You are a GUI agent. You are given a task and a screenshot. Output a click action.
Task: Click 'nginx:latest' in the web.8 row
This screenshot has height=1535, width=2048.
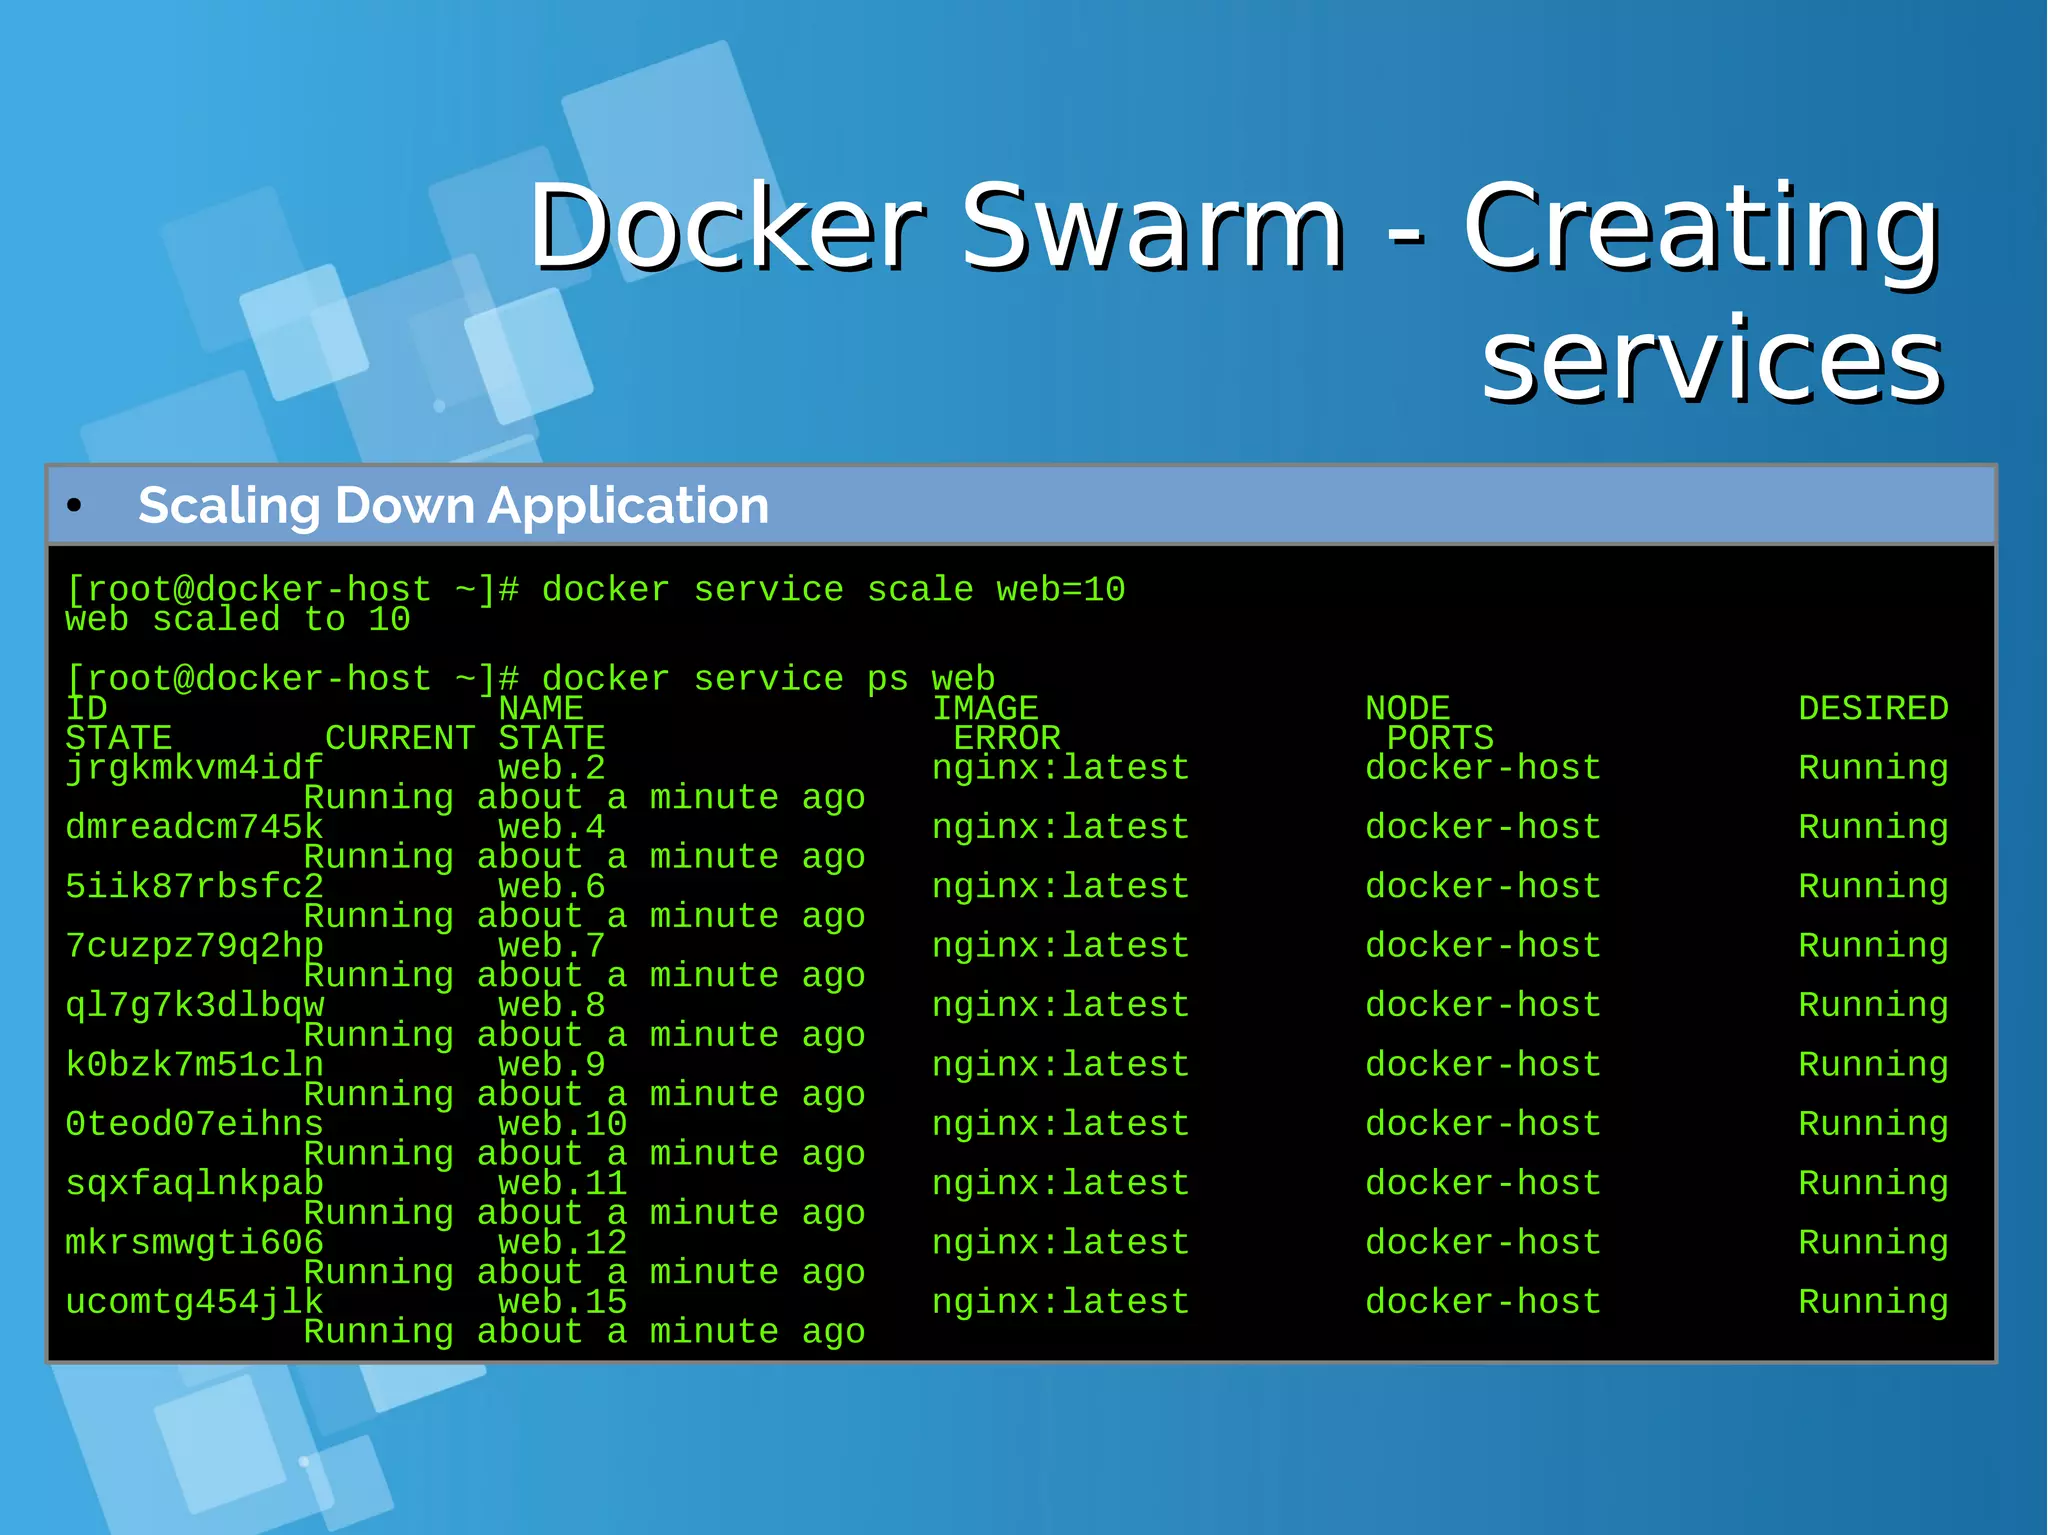tap(1061, 1005)
